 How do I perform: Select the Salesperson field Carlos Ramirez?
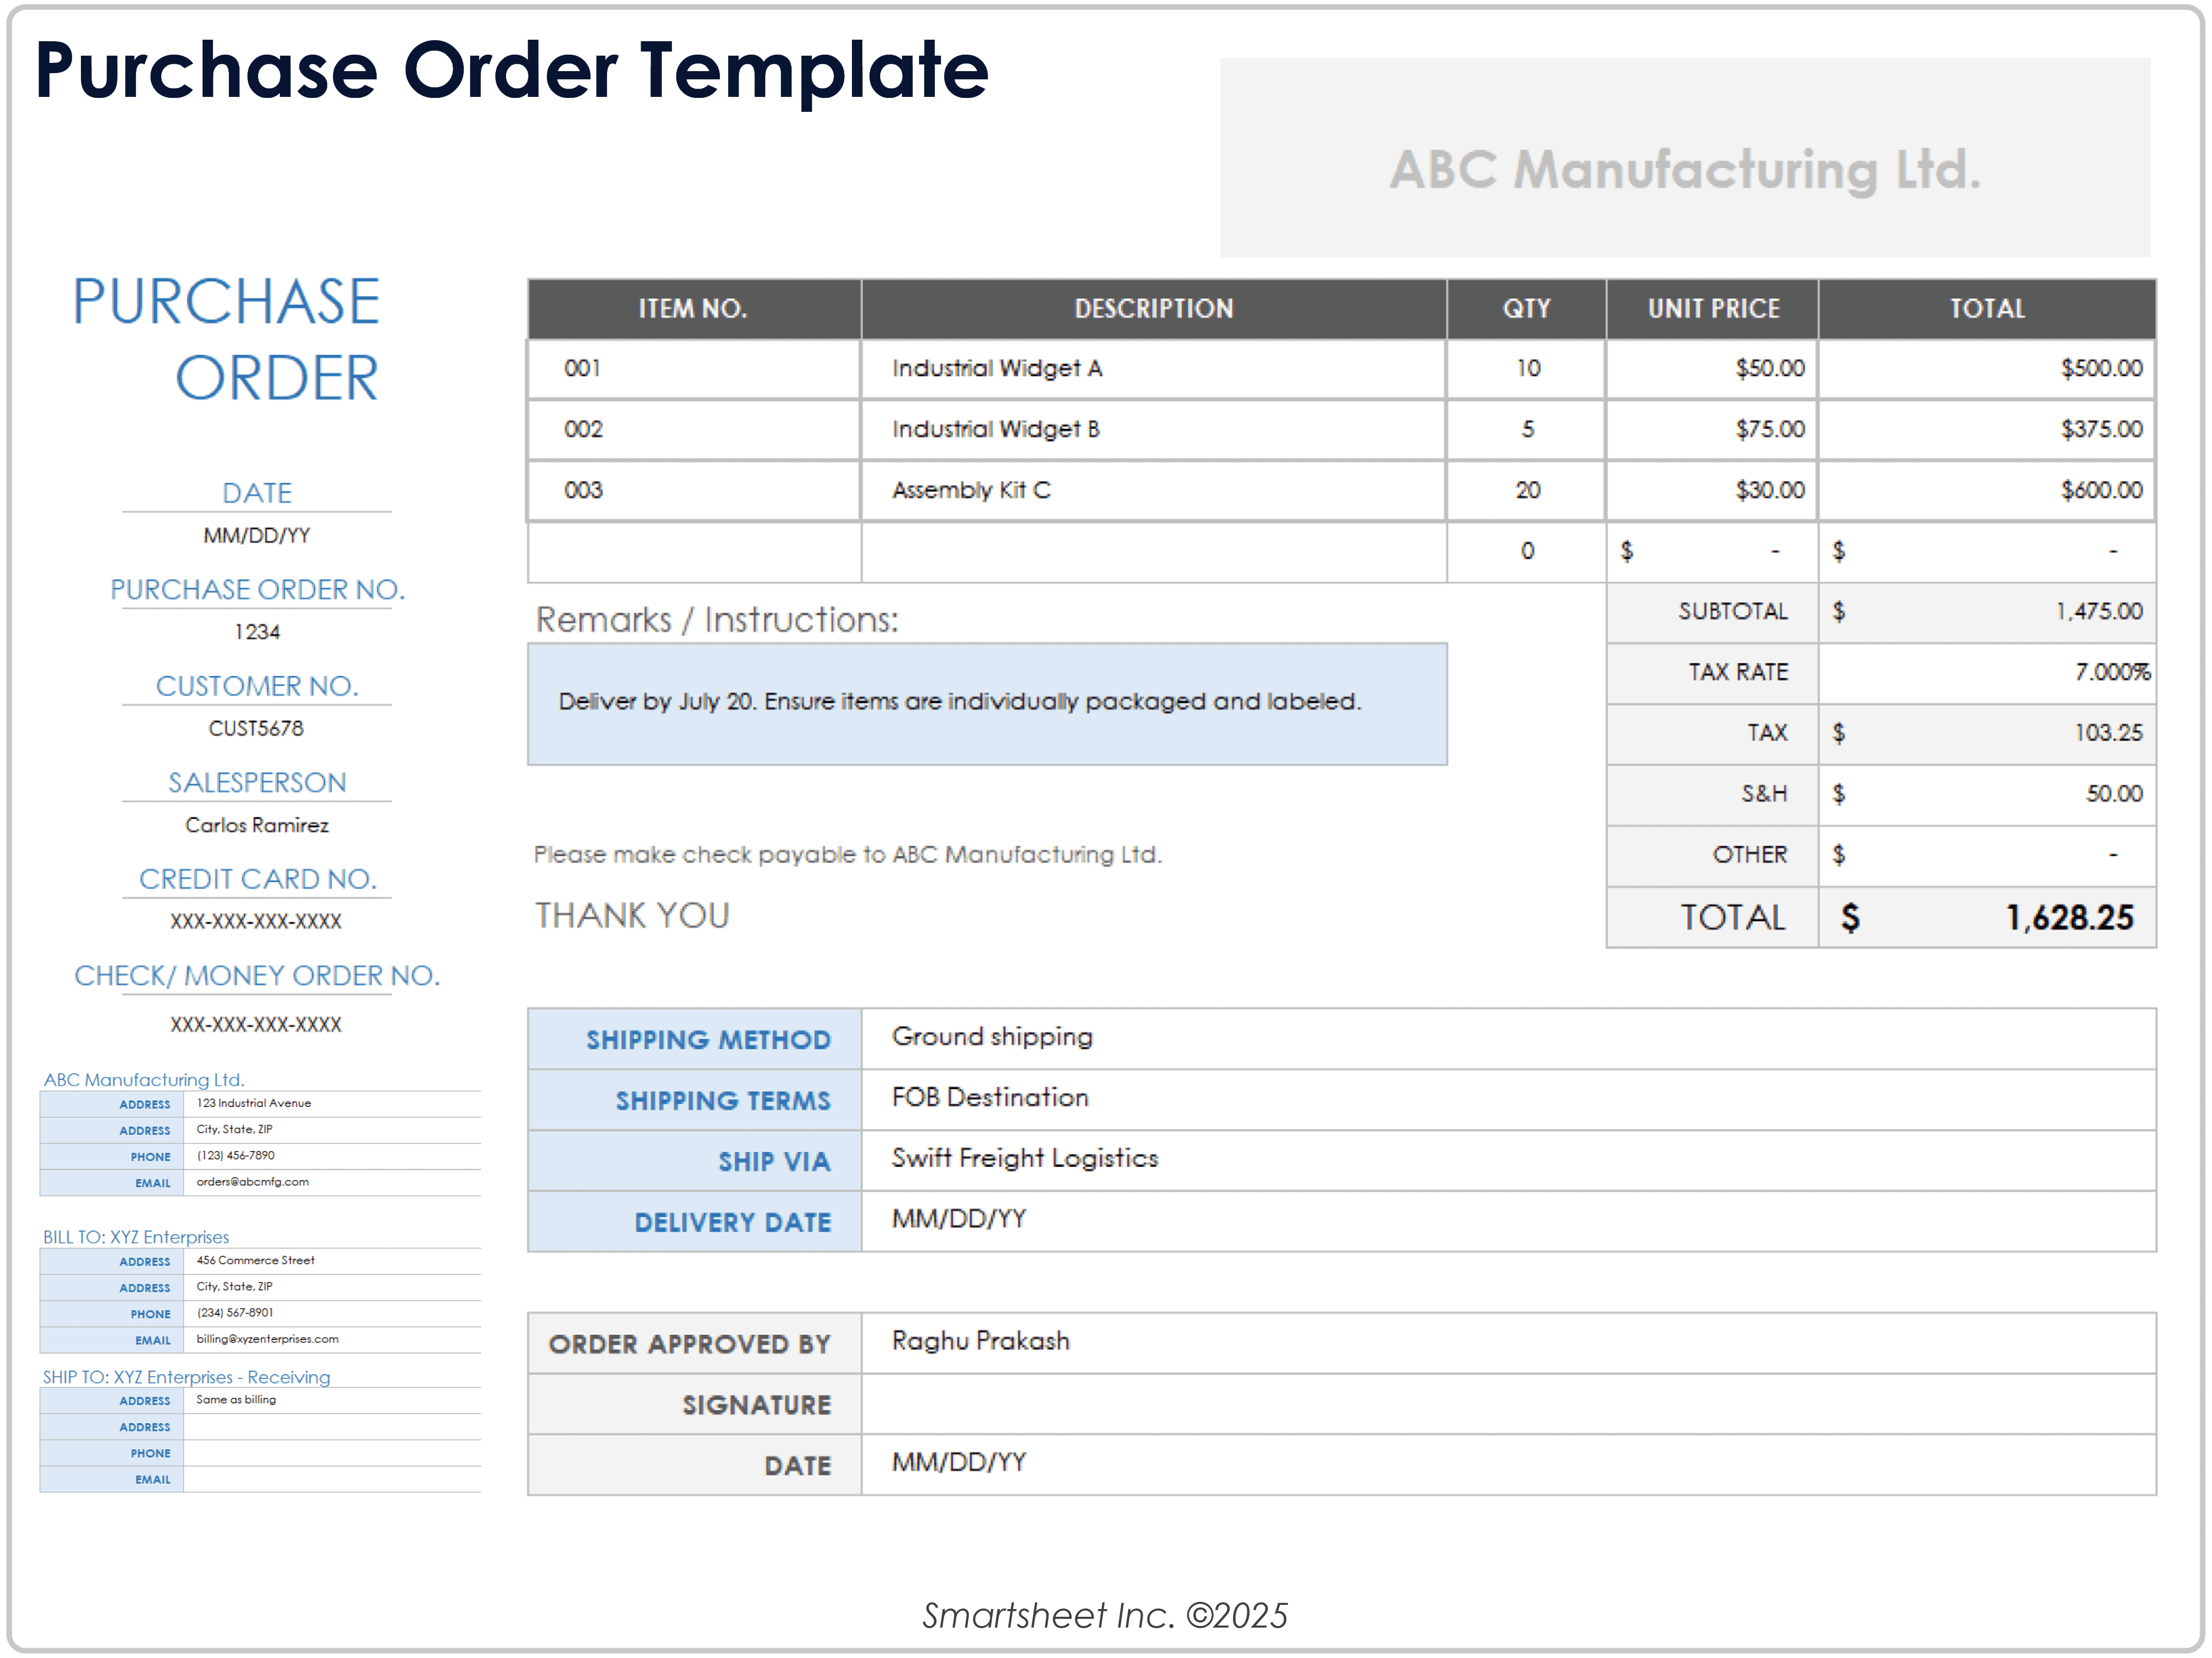256,825
